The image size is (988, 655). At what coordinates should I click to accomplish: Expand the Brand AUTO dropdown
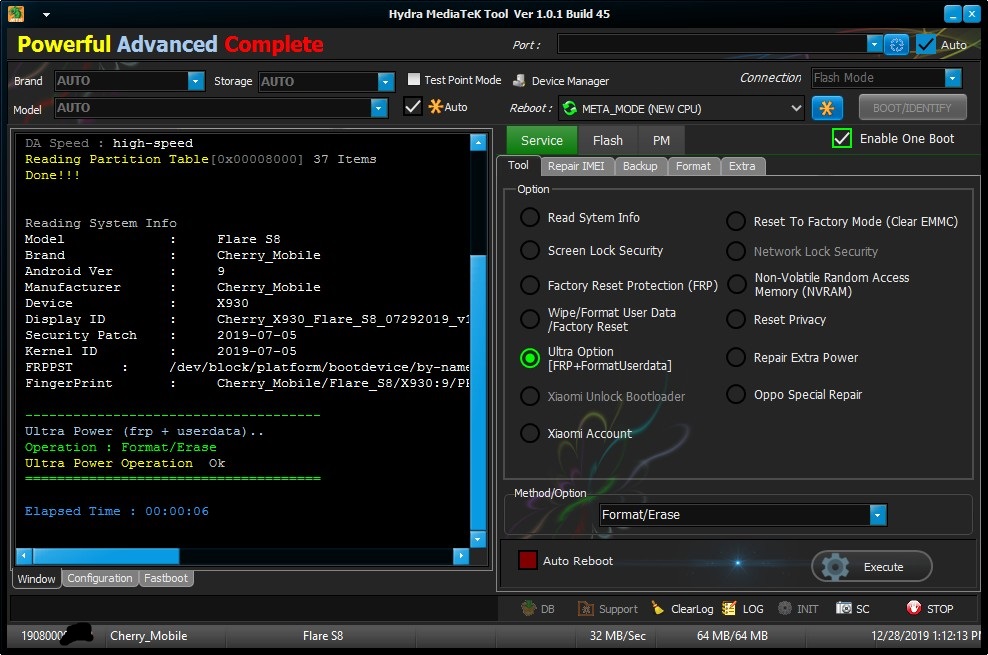[196, 81]
